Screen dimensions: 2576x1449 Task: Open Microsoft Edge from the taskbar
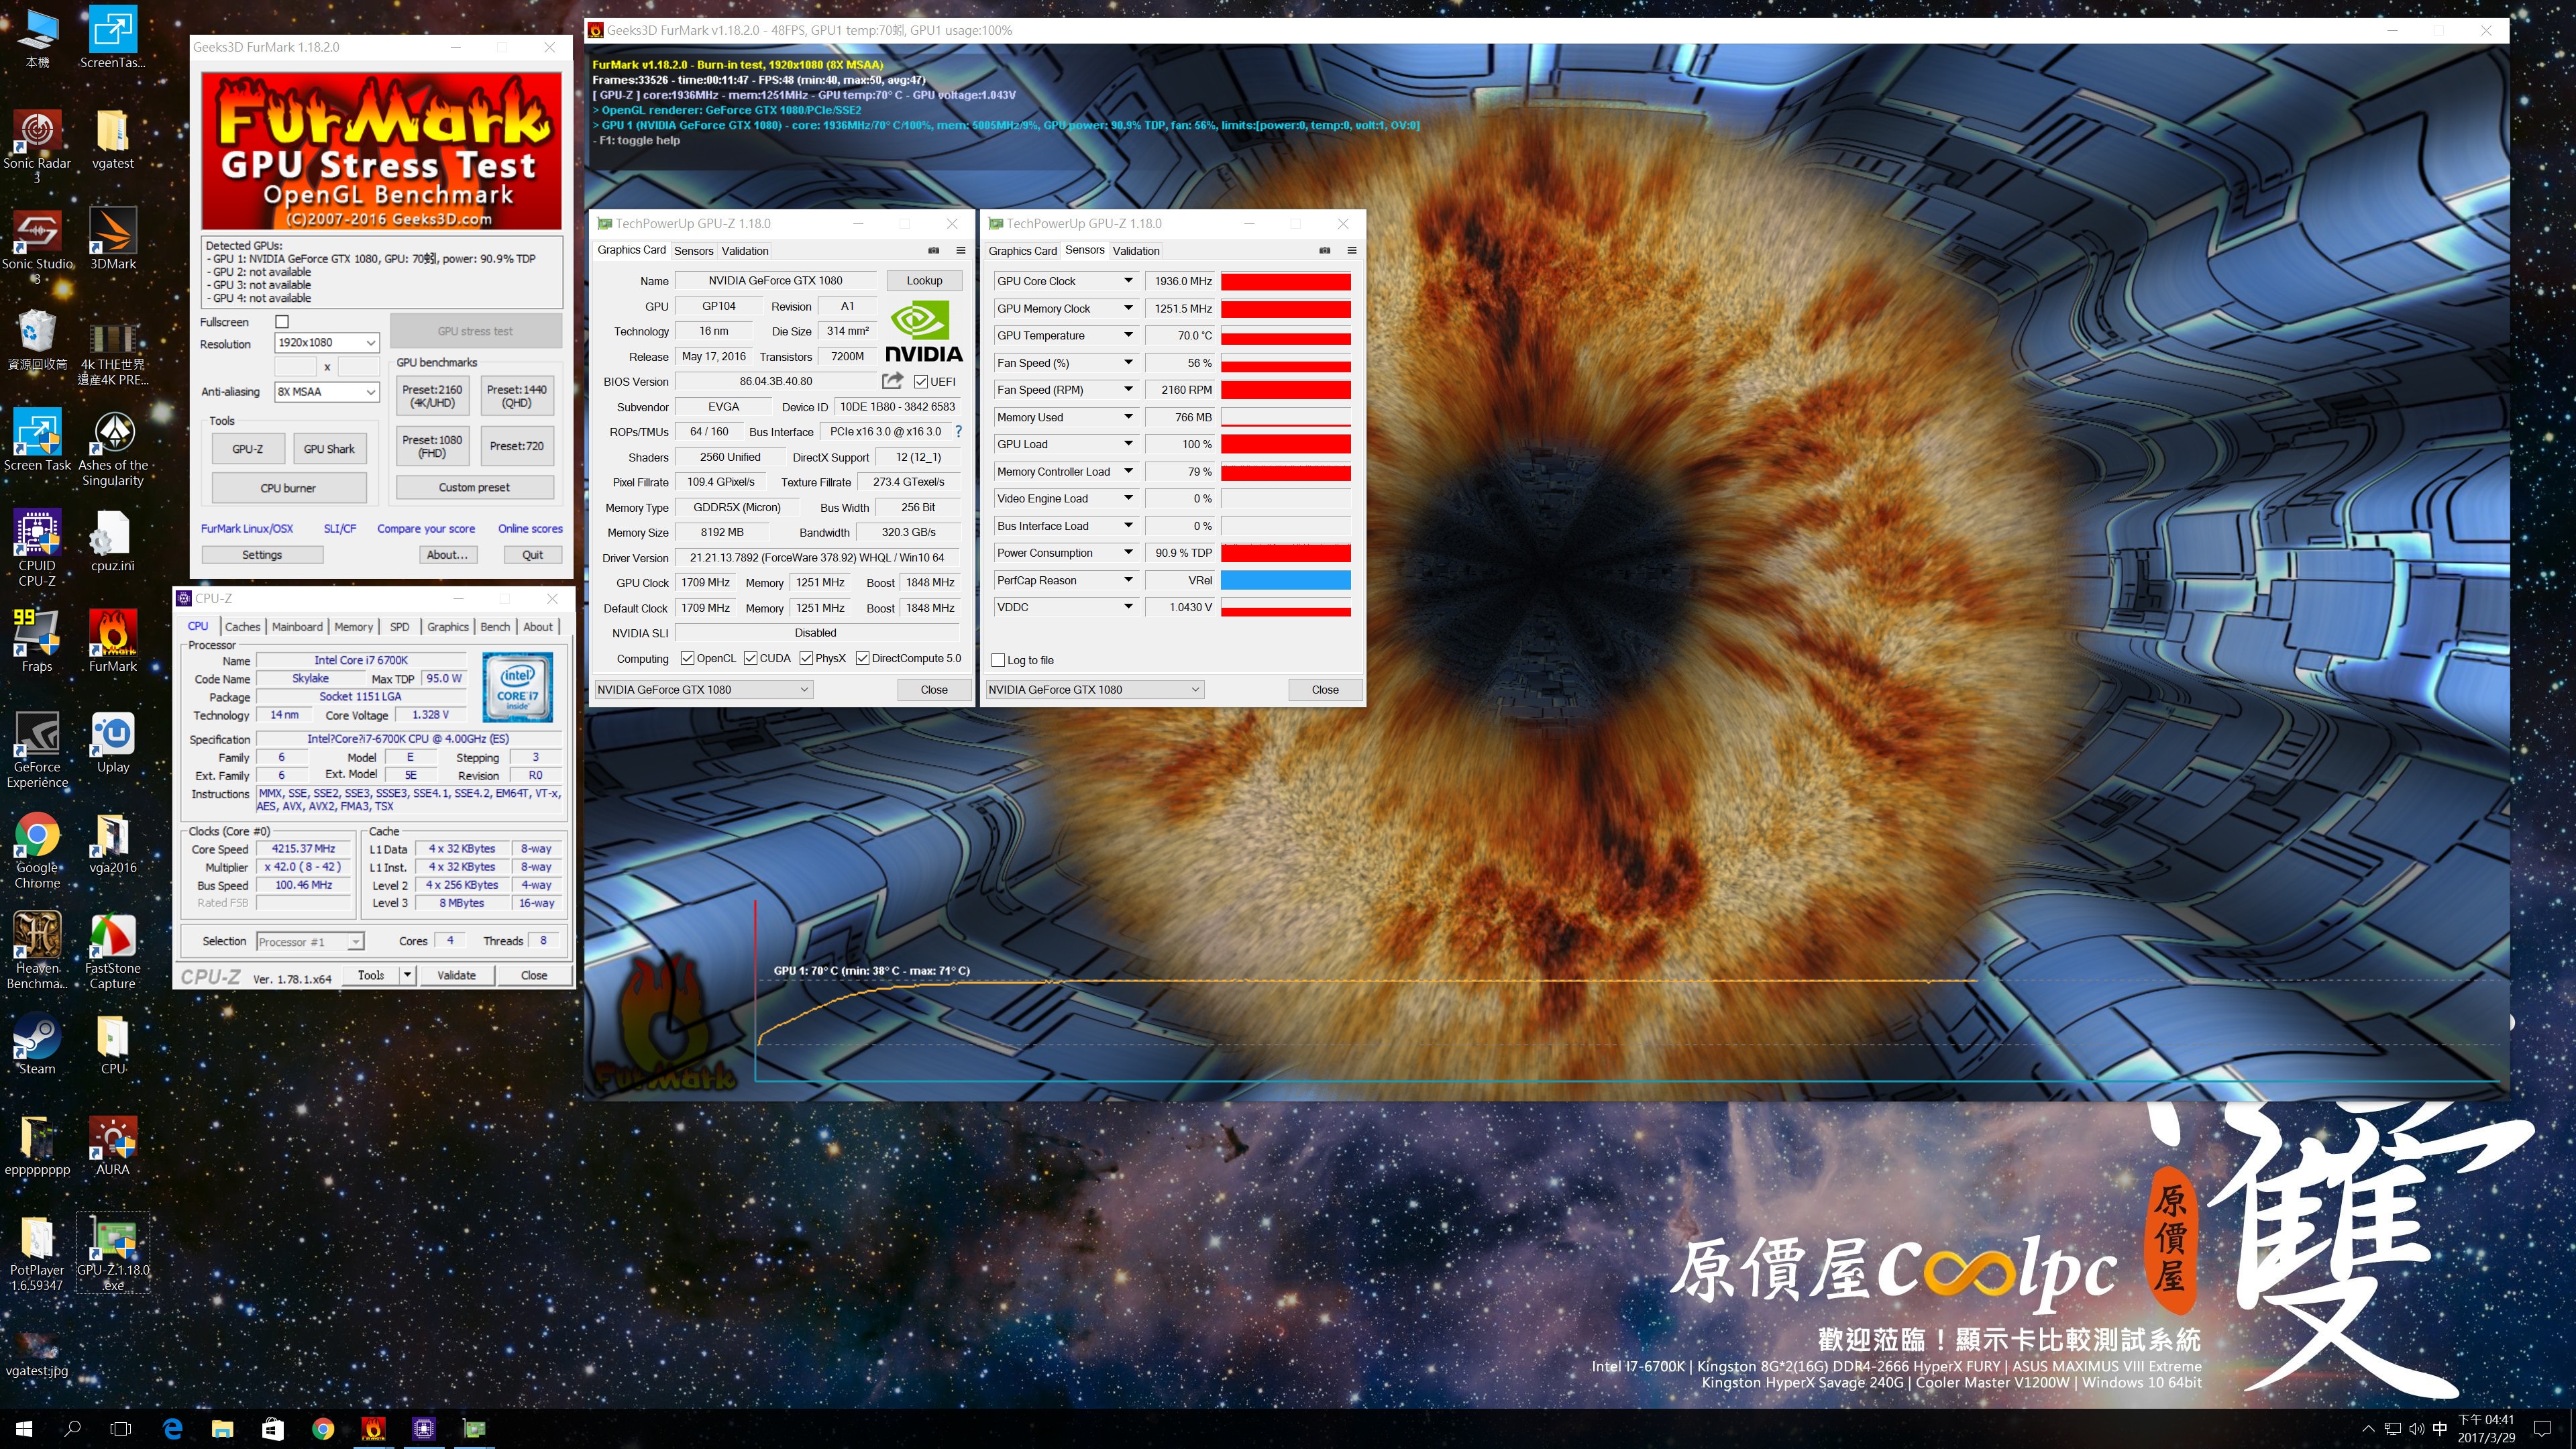[172, 1428]
